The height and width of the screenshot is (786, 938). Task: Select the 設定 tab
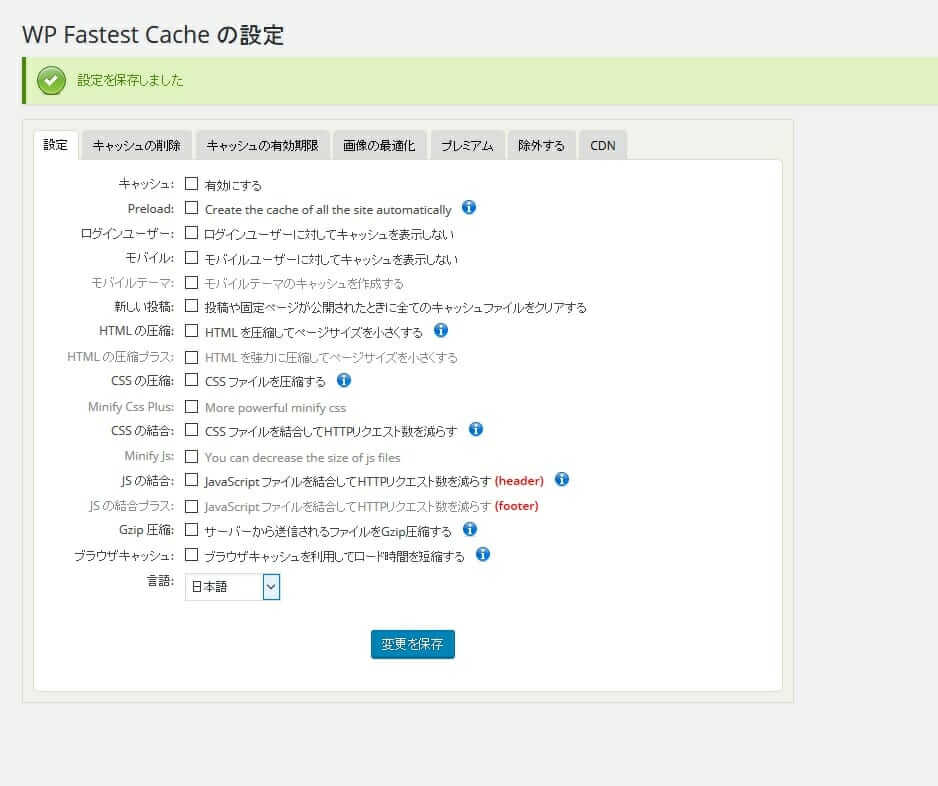pos(56,145)
